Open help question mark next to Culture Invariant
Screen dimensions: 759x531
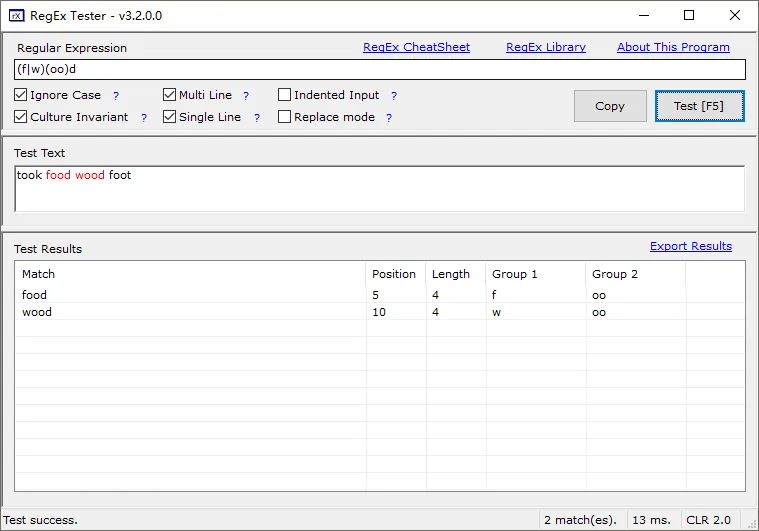click(x=144, y=118)
